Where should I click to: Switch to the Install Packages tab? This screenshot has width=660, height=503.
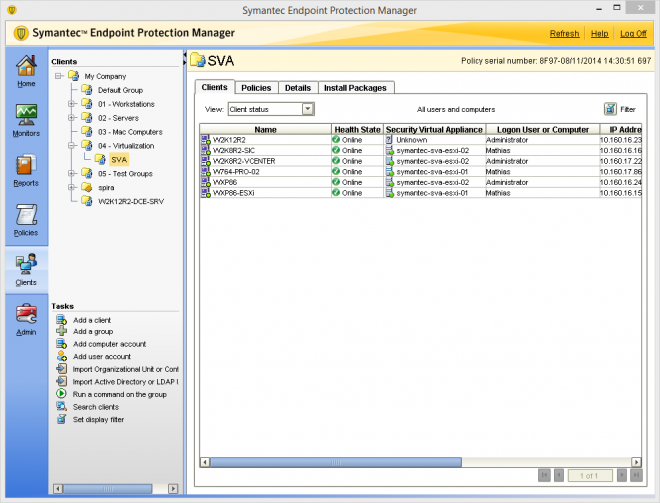[x=355, y=88]
